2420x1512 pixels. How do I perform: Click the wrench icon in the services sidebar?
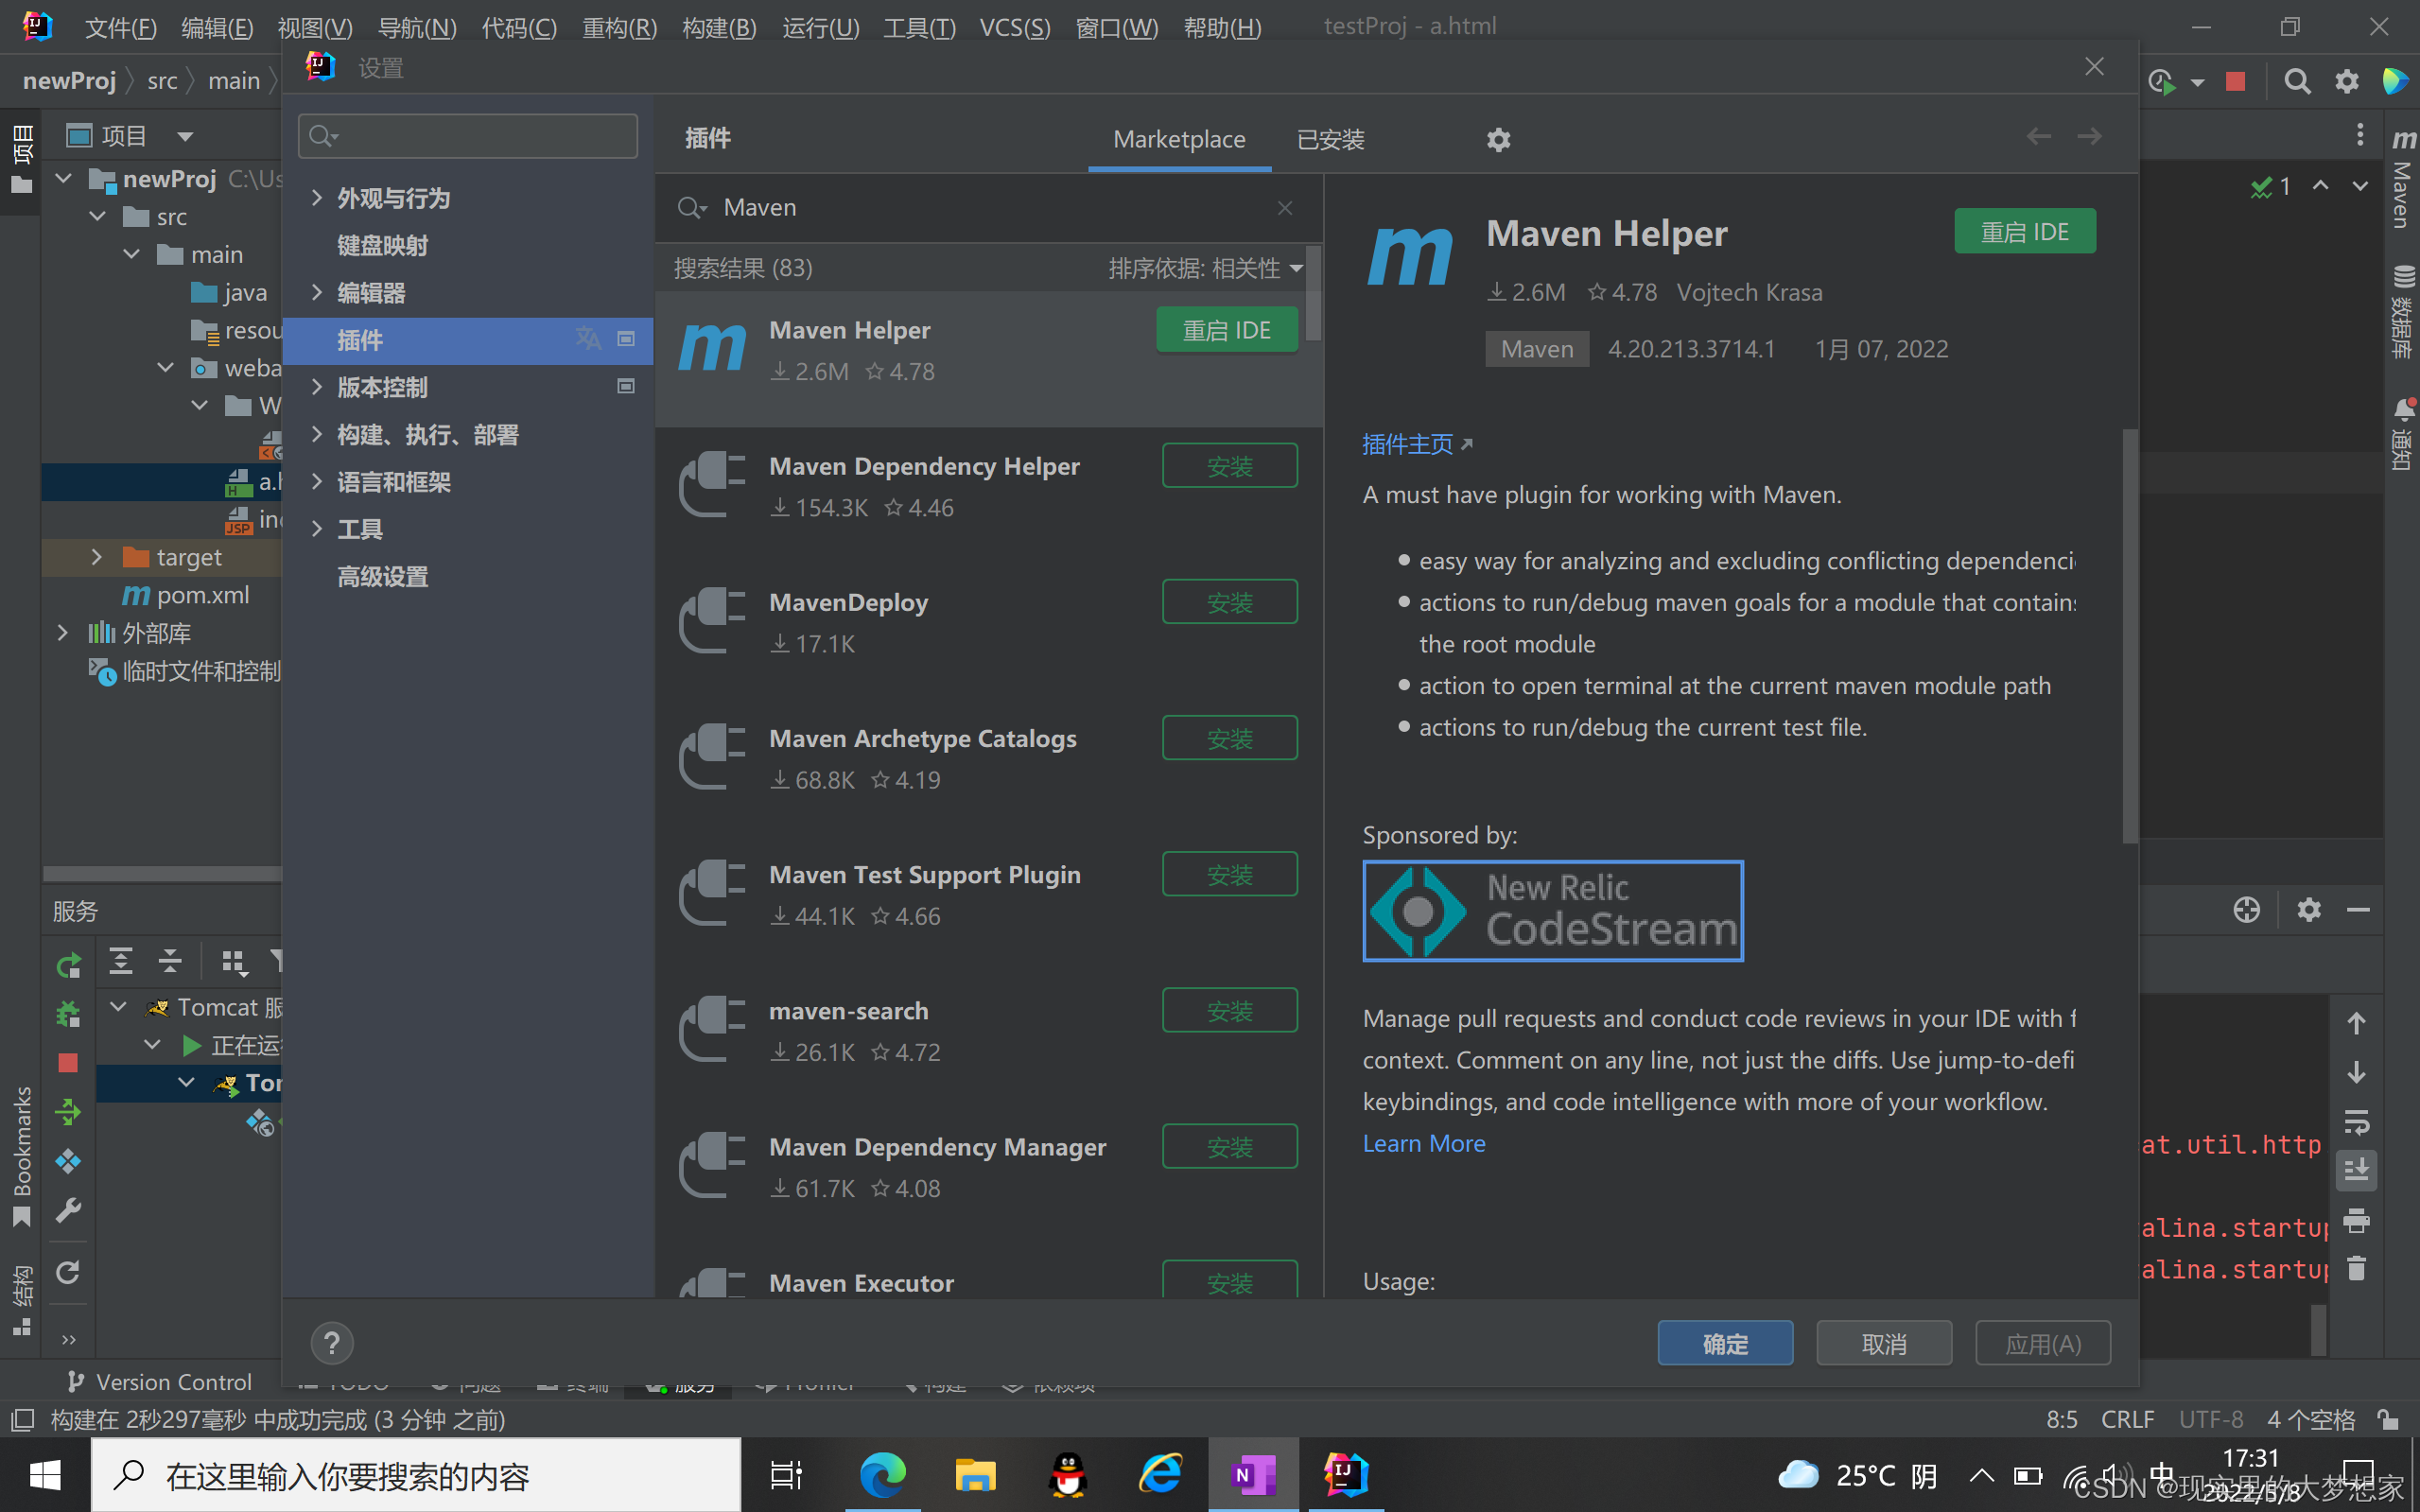coord(68,1211)
